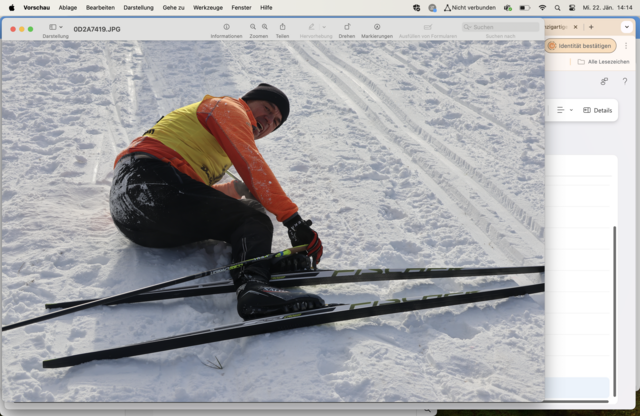
Task: Open the VPN Nicht verbunden status item
Action: tap(470, 7)
